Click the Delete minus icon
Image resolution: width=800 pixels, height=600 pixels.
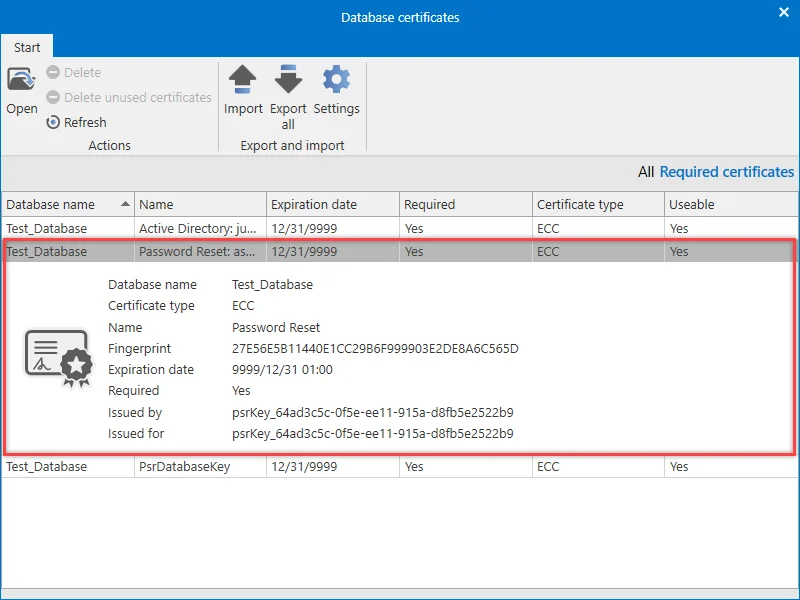click(x=53, y=72)
